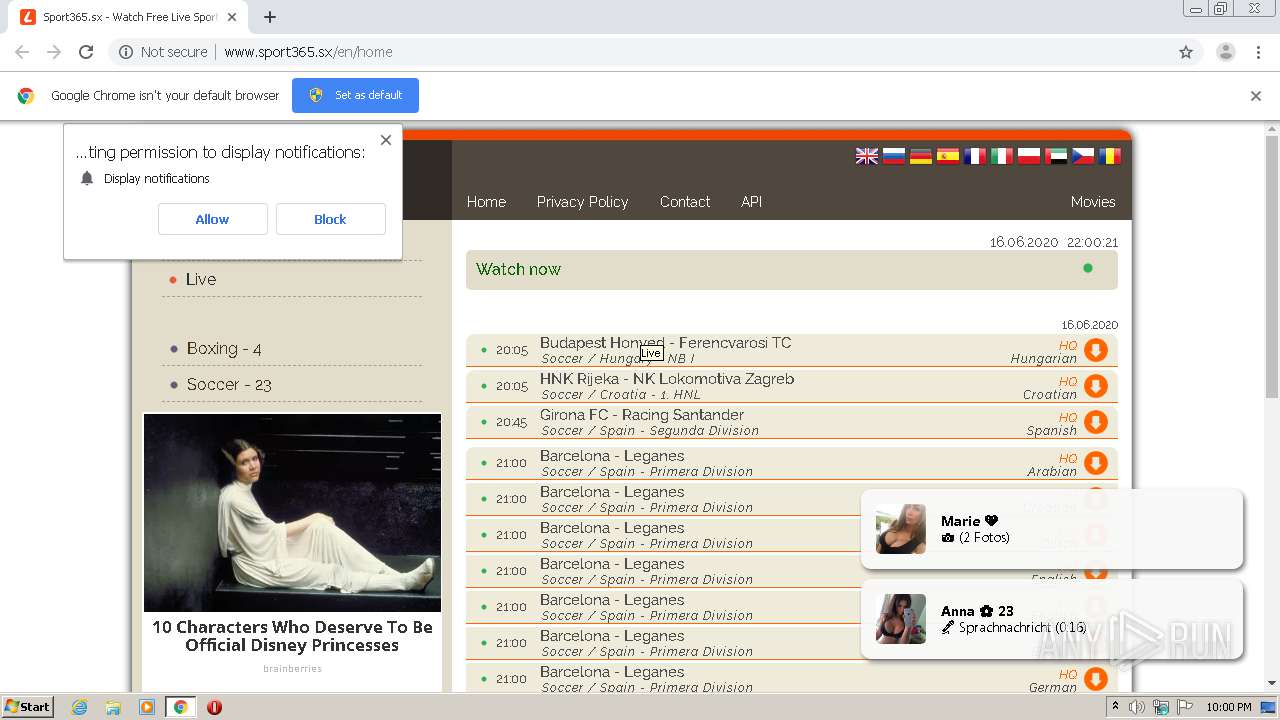Close the Sport365.sx tab
The image size is (1280, 720).
(x=233, y=17)
